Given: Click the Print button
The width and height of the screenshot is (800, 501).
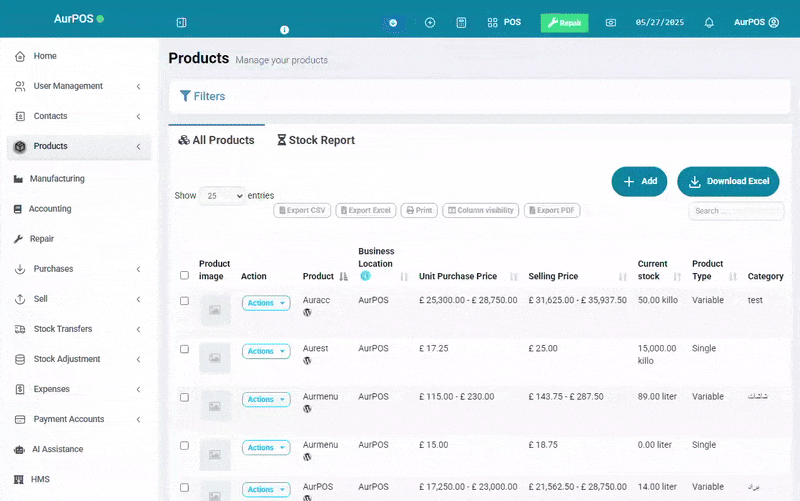Looking at the screenshot, I should [419, 210].
